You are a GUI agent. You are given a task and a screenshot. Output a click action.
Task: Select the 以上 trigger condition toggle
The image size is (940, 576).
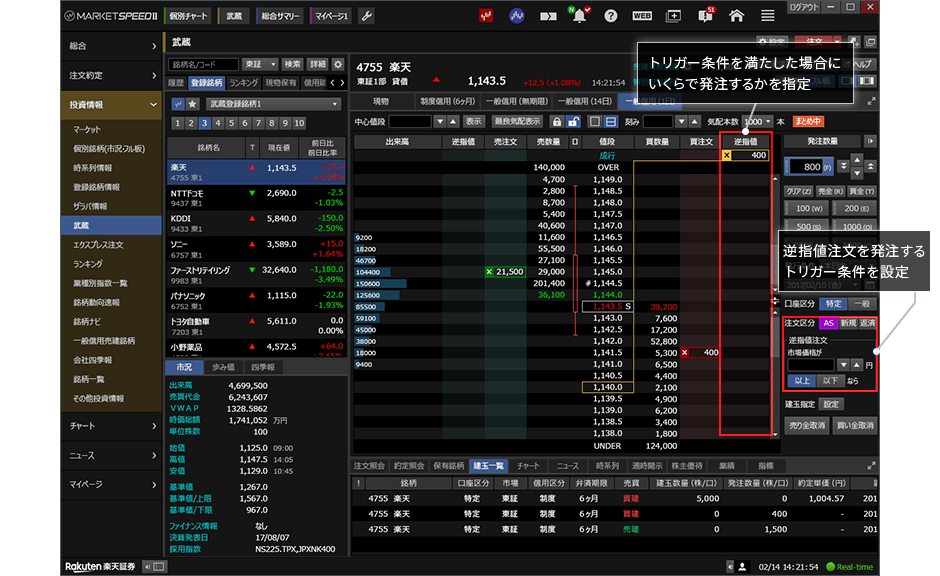(801, 381)
